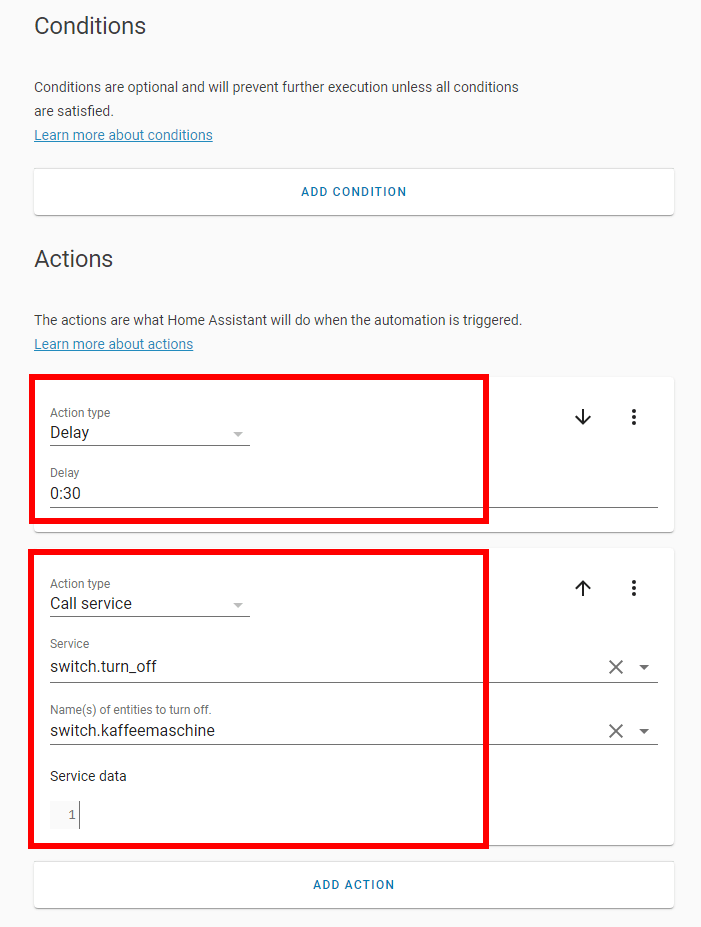The height and width of the screenshot is (927, 701).
Task: Open the entity name dropdown arrow
Action: click(x=645, y=730)
